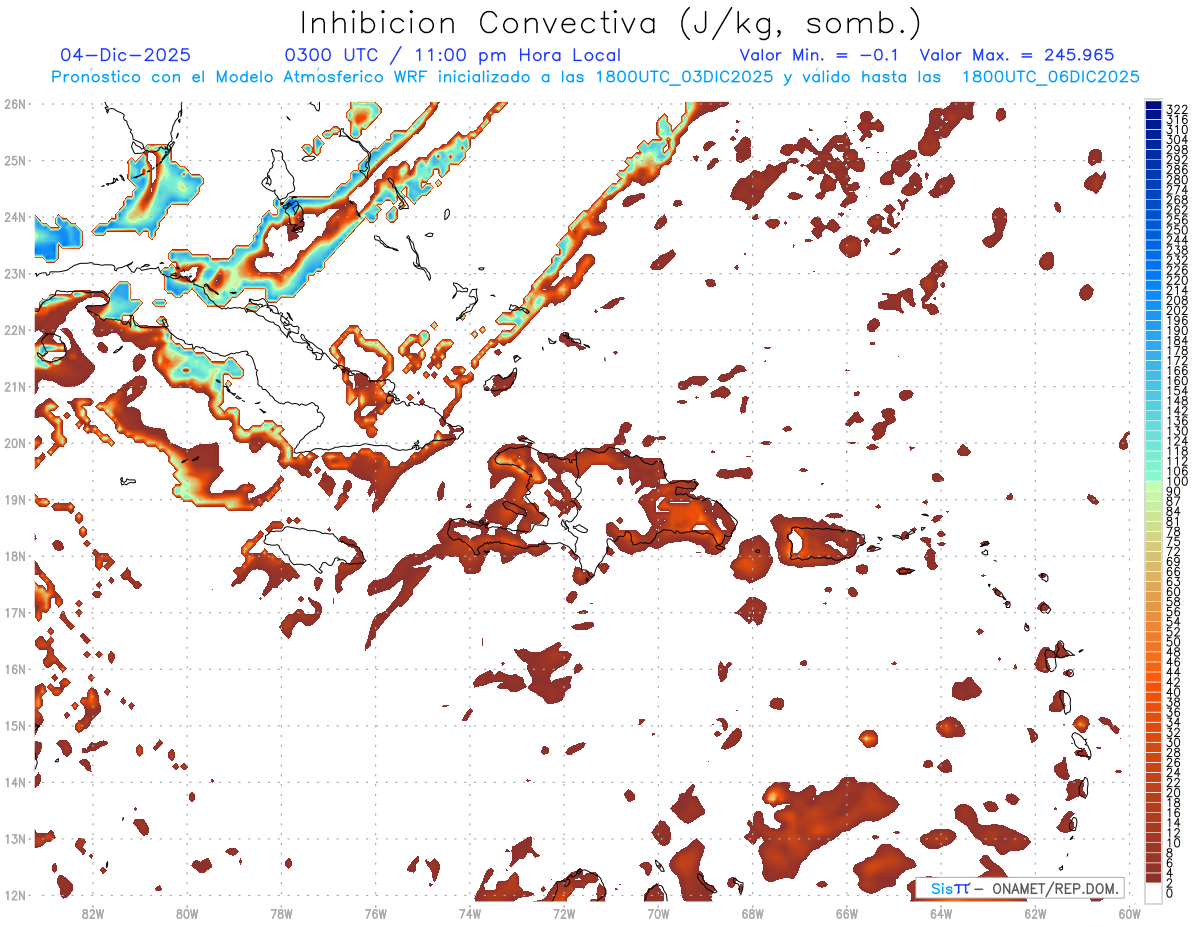This screenshot has height=927, width=1200.
Task: Click the 'SisTT - ONAMET/REP.DOM.' label
Action: pyautogui.click(x=1020, y=888)
